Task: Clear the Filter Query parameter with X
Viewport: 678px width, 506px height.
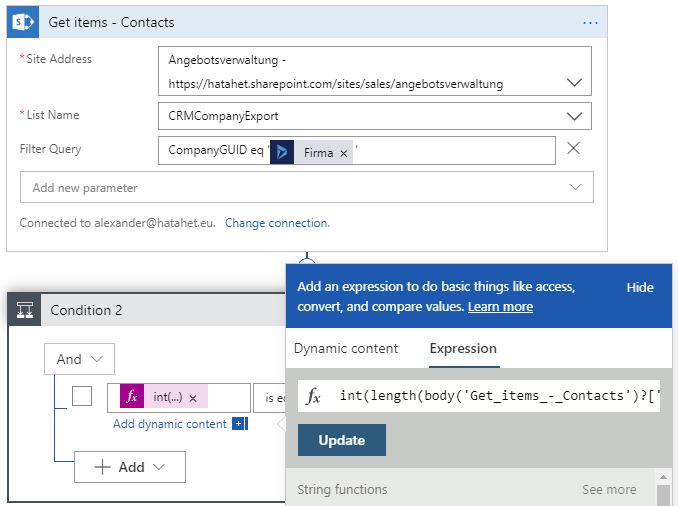Action: point(573,148)
